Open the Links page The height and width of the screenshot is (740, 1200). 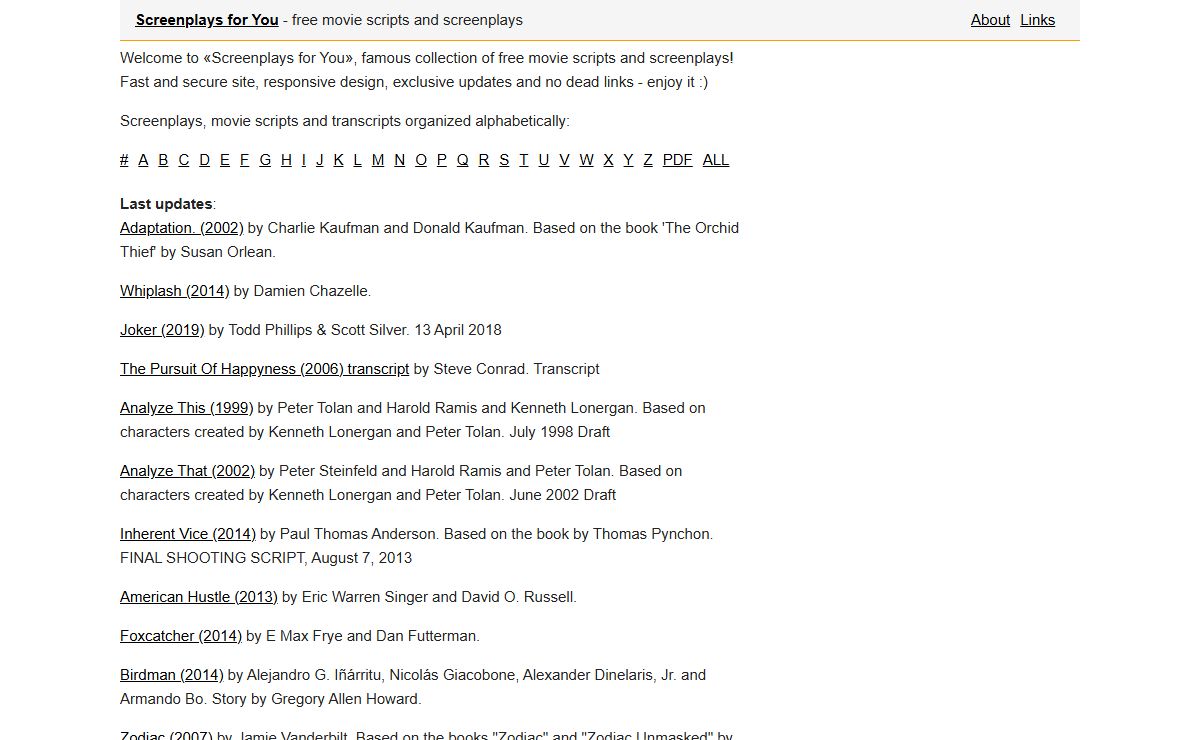(1037, 20)
